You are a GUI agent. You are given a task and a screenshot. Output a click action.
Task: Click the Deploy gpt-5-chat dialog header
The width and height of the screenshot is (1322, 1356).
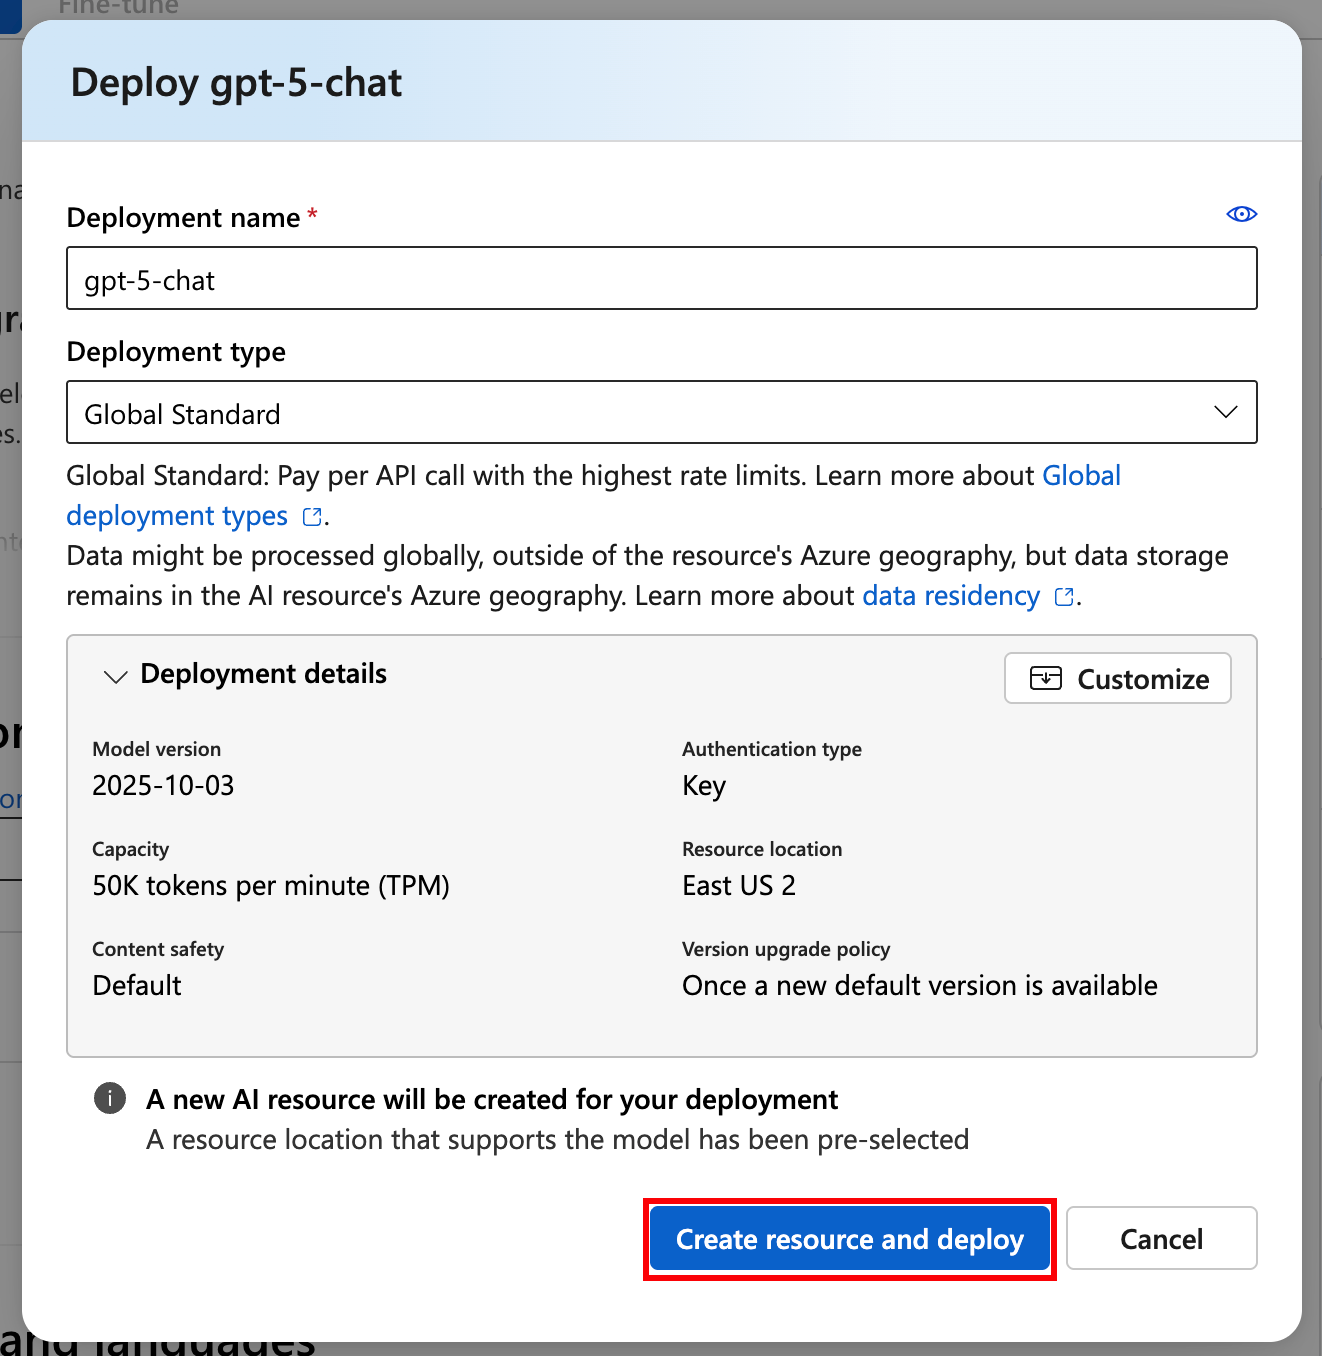[x=235, y=82]
